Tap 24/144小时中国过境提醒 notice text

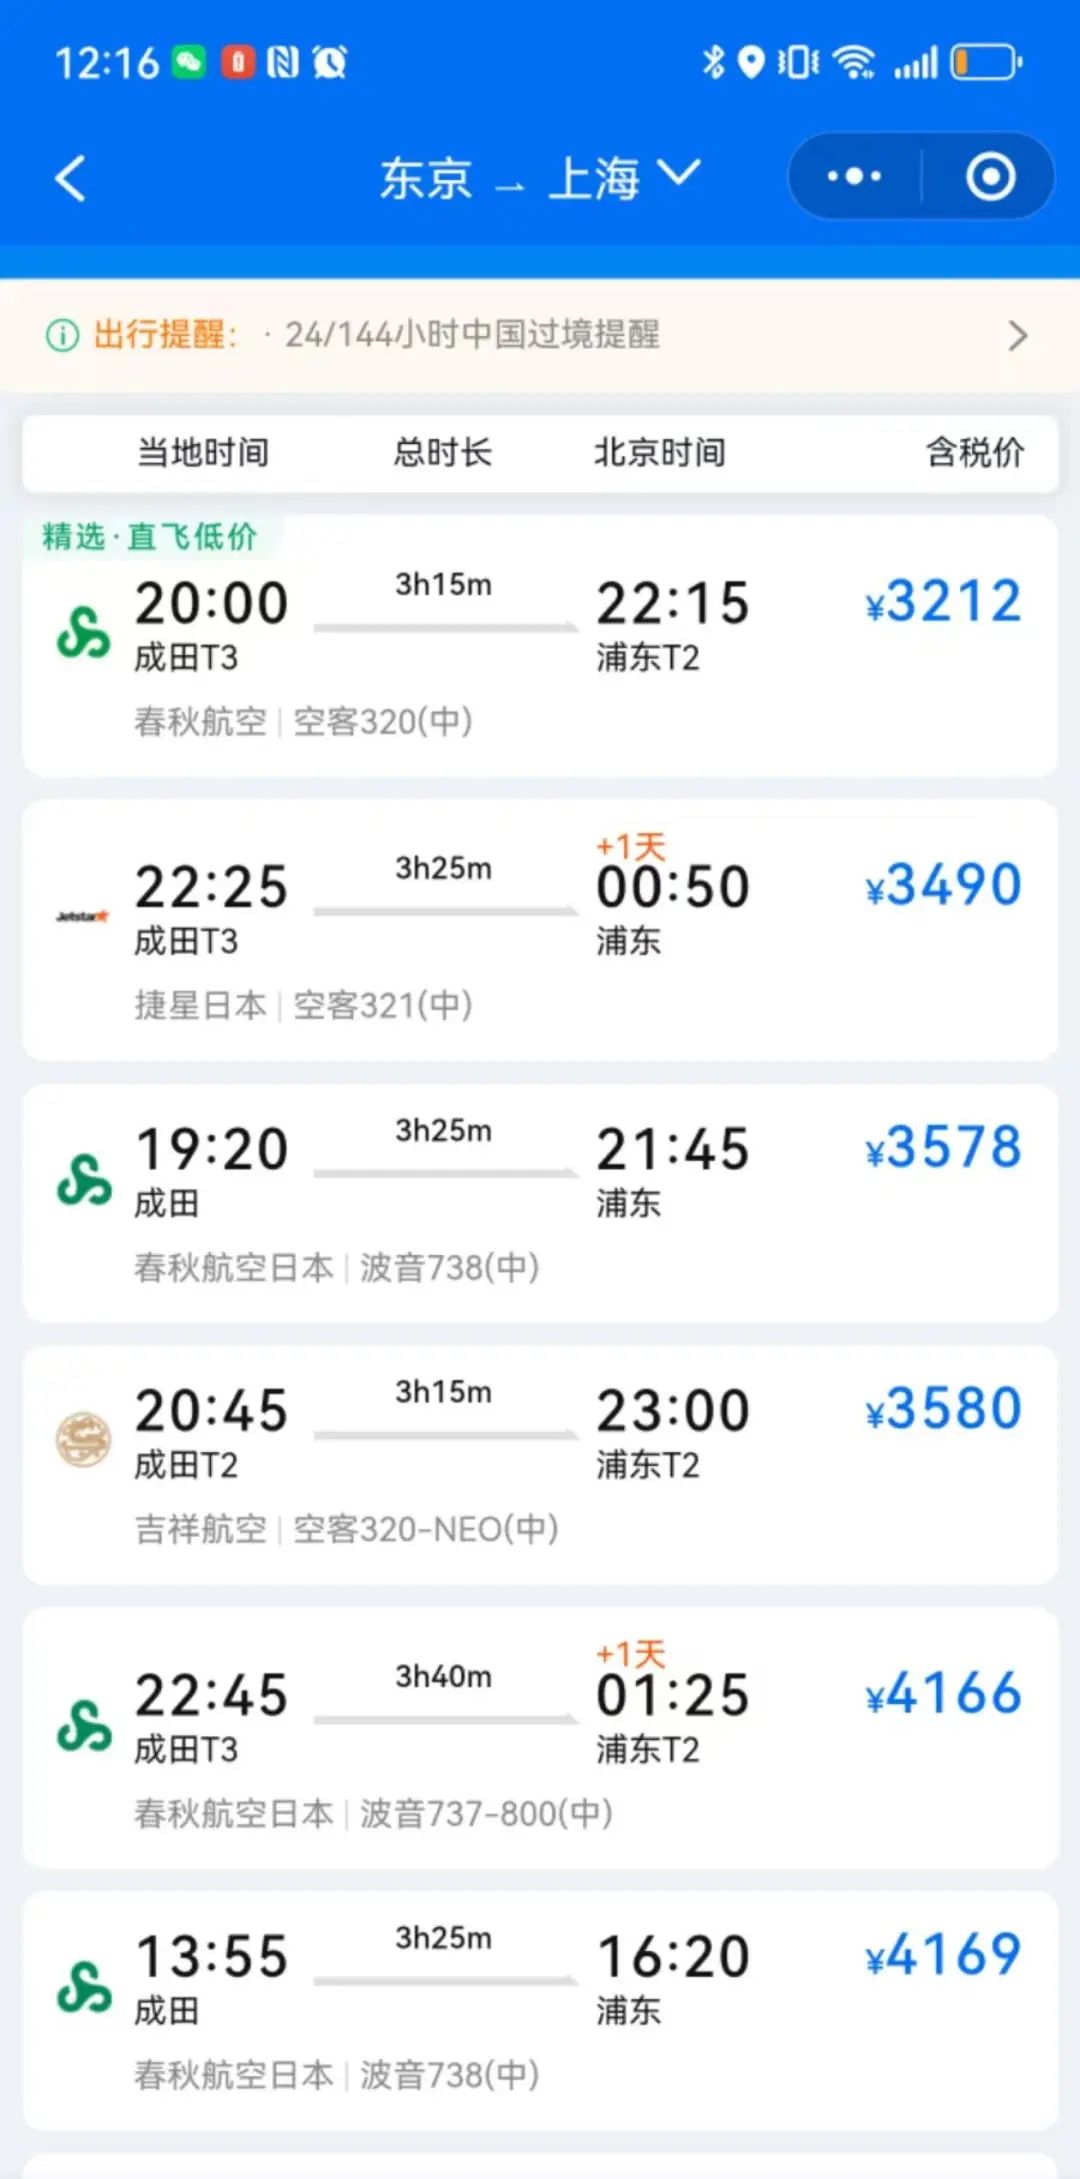(x=472, y=335)
